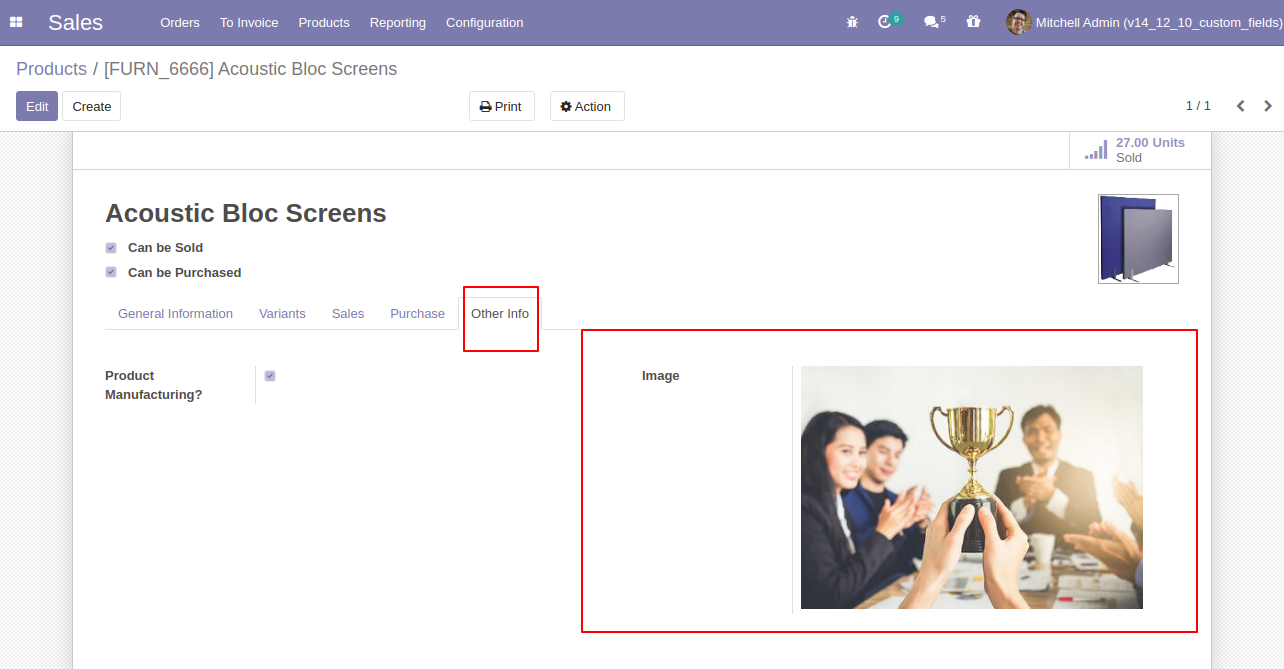Click the Edit button

37,106
